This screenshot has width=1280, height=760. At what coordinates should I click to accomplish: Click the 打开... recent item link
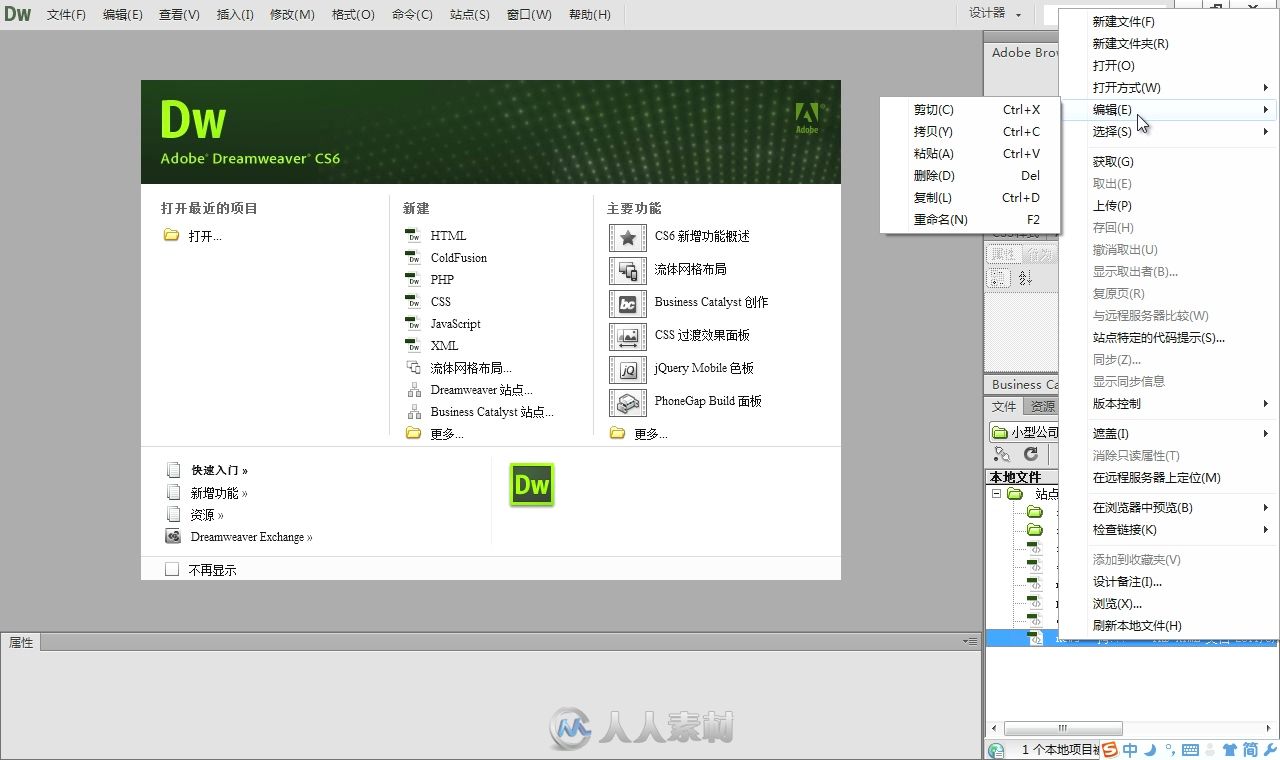[x=205, y=236]
